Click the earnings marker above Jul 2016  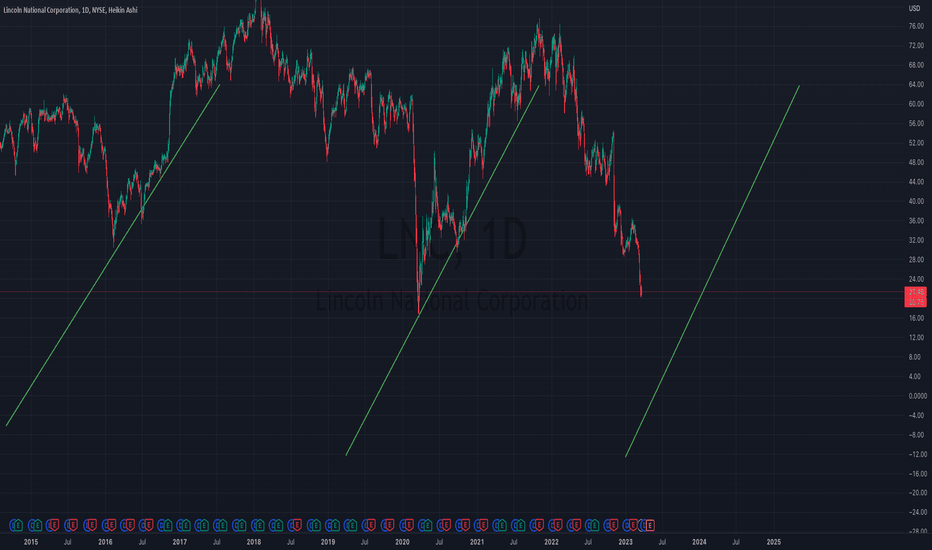(x=148, y=525)
